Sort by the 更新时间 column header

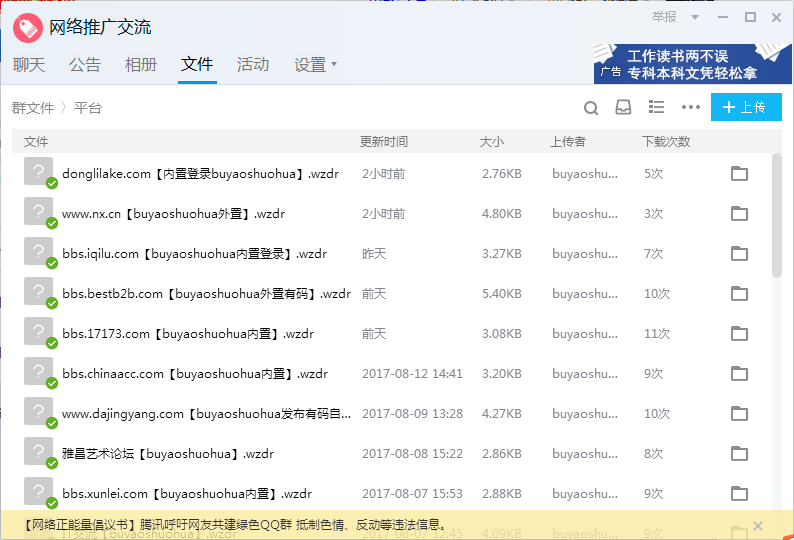click(384, 142)
